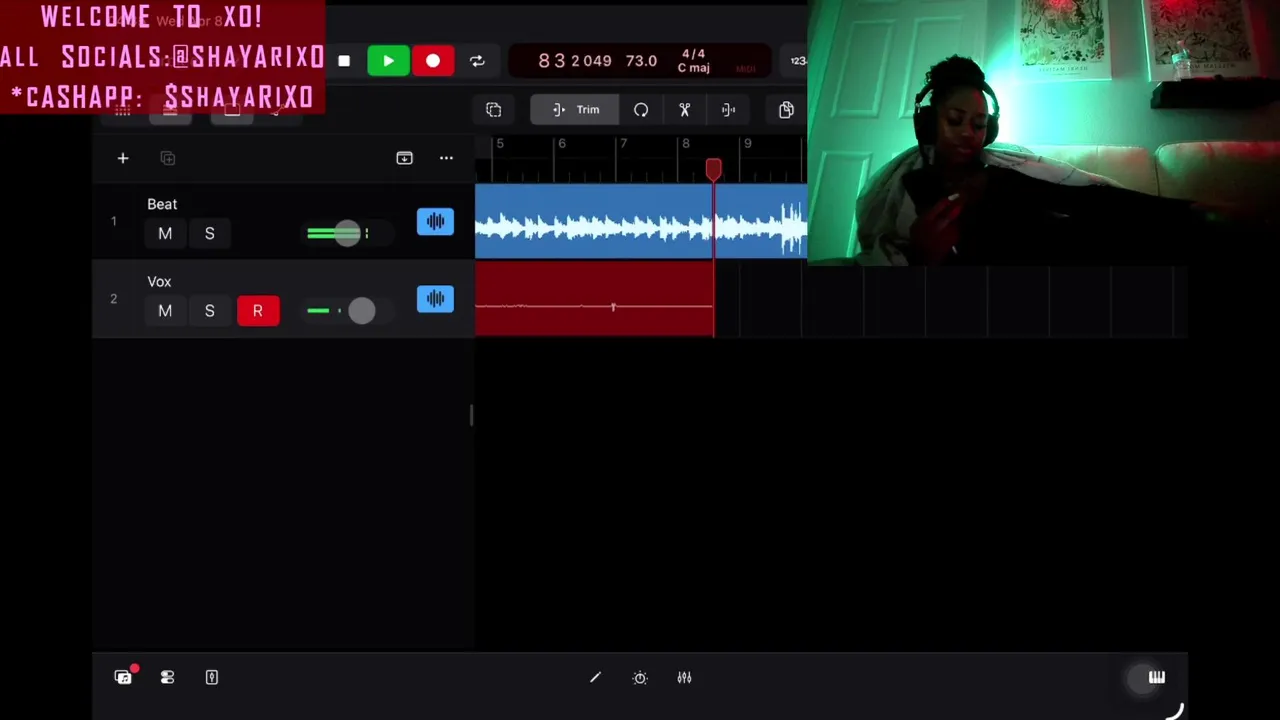Mute the Beat track
Viewport: 1280px width, 720px height.
coord(165,233)
